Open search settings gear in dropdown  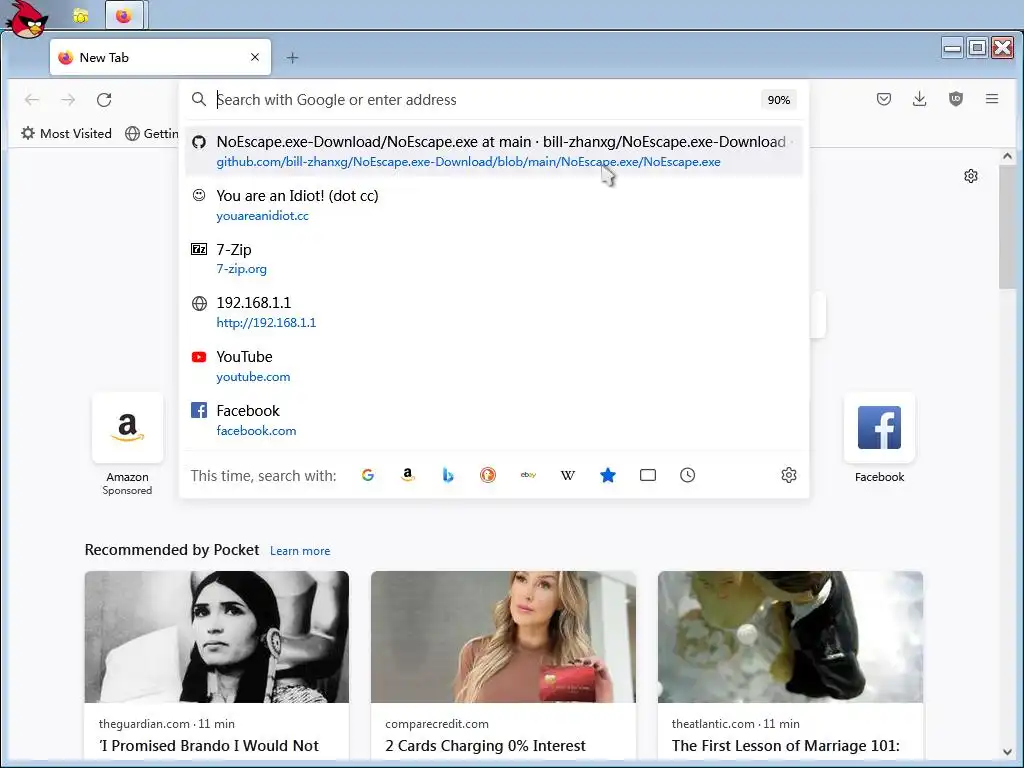[x=789, y=475]
